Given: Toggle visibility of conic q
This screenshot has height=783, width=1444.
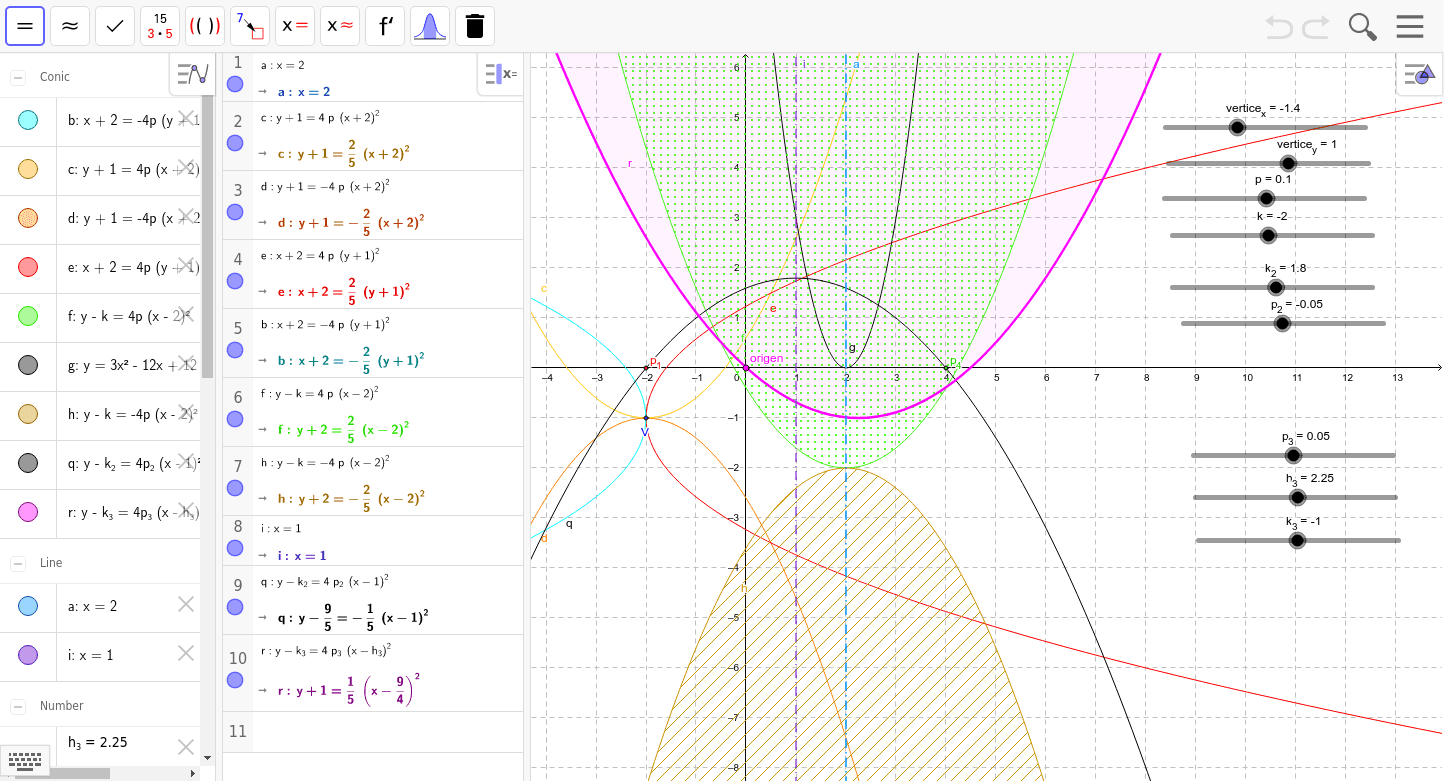Looking at the screenshot, I should point(28,463).
